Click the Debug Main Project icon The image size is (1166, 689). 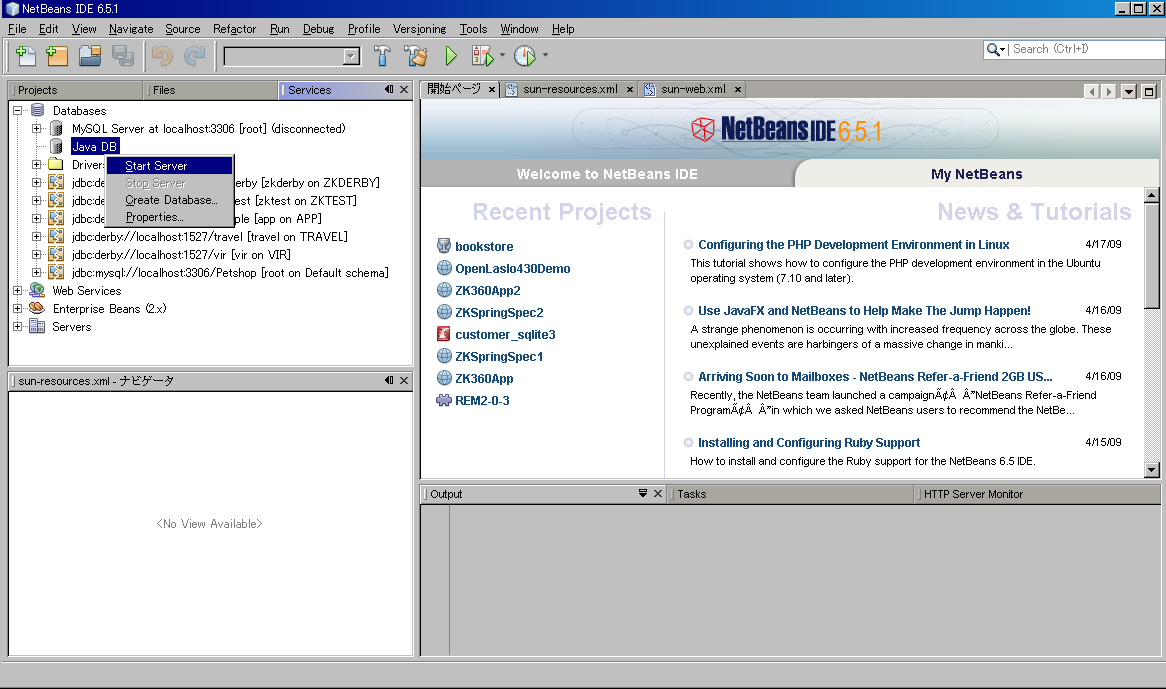pos(482,56)
